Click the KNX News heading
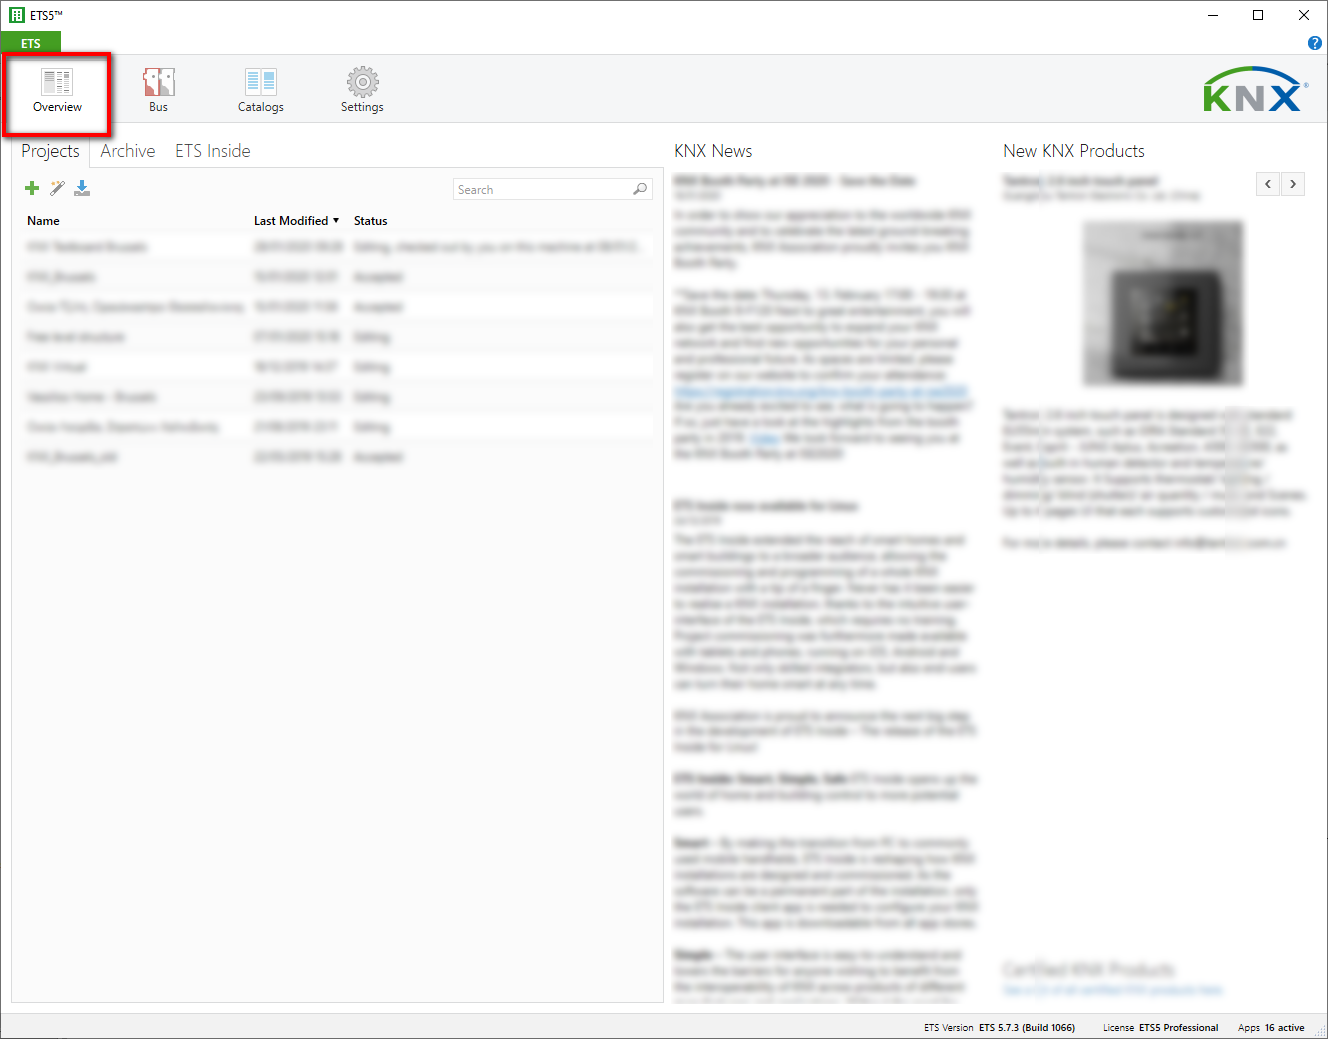The width and height of the screenshot is (1328, 1039). [713, 151]
